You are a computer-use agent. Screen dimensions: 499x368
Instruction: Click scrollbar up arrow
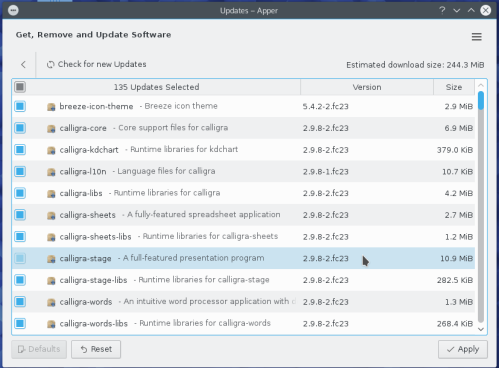481,85
